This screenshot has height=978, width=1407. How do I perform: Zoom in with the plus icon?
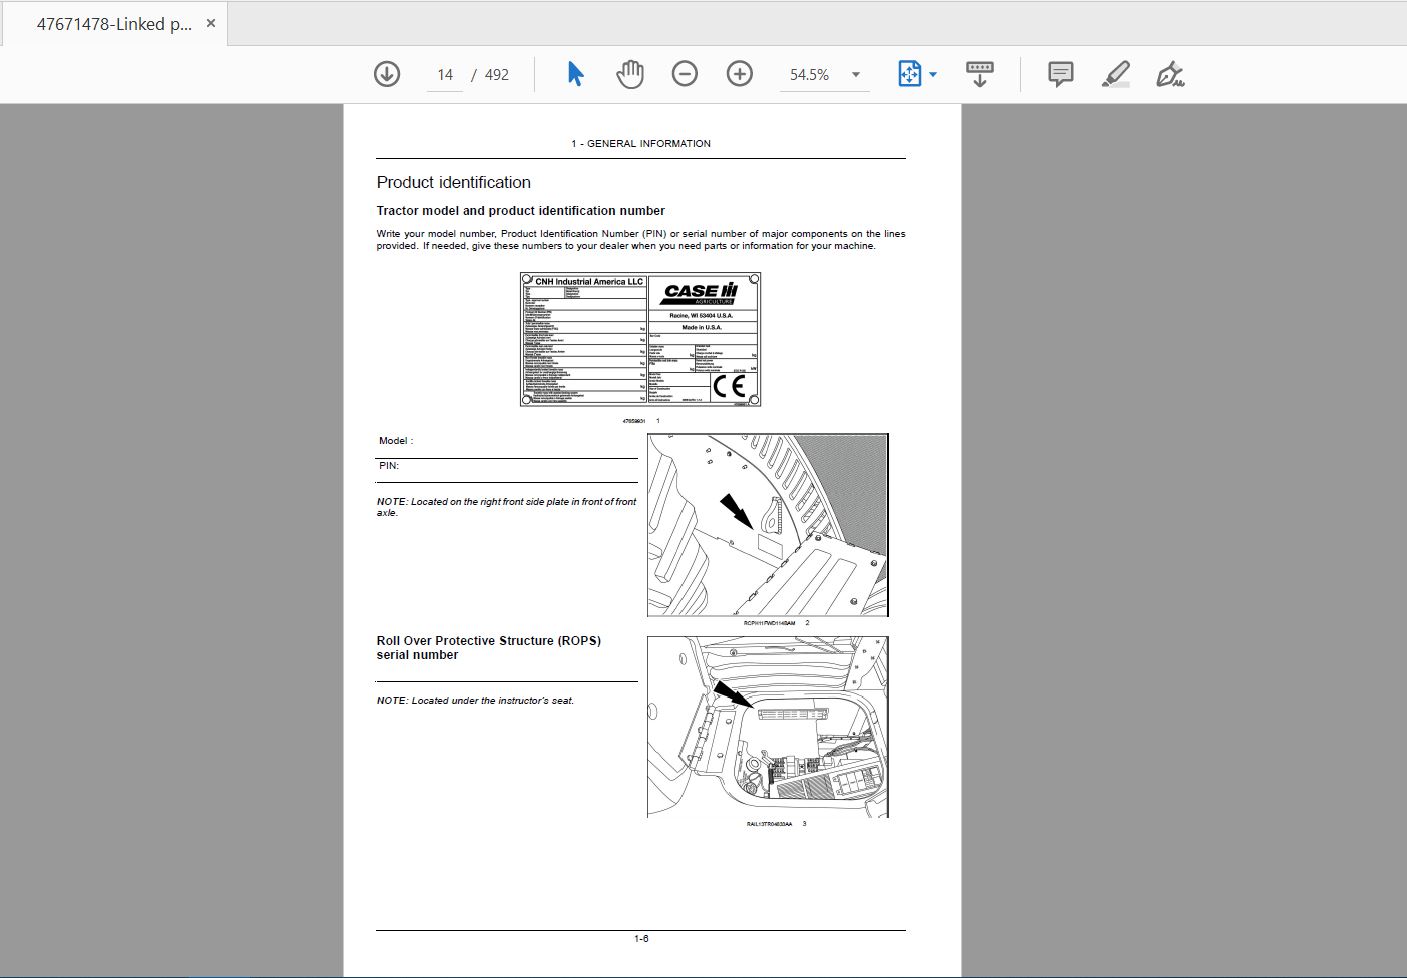(x=739, y=74)
